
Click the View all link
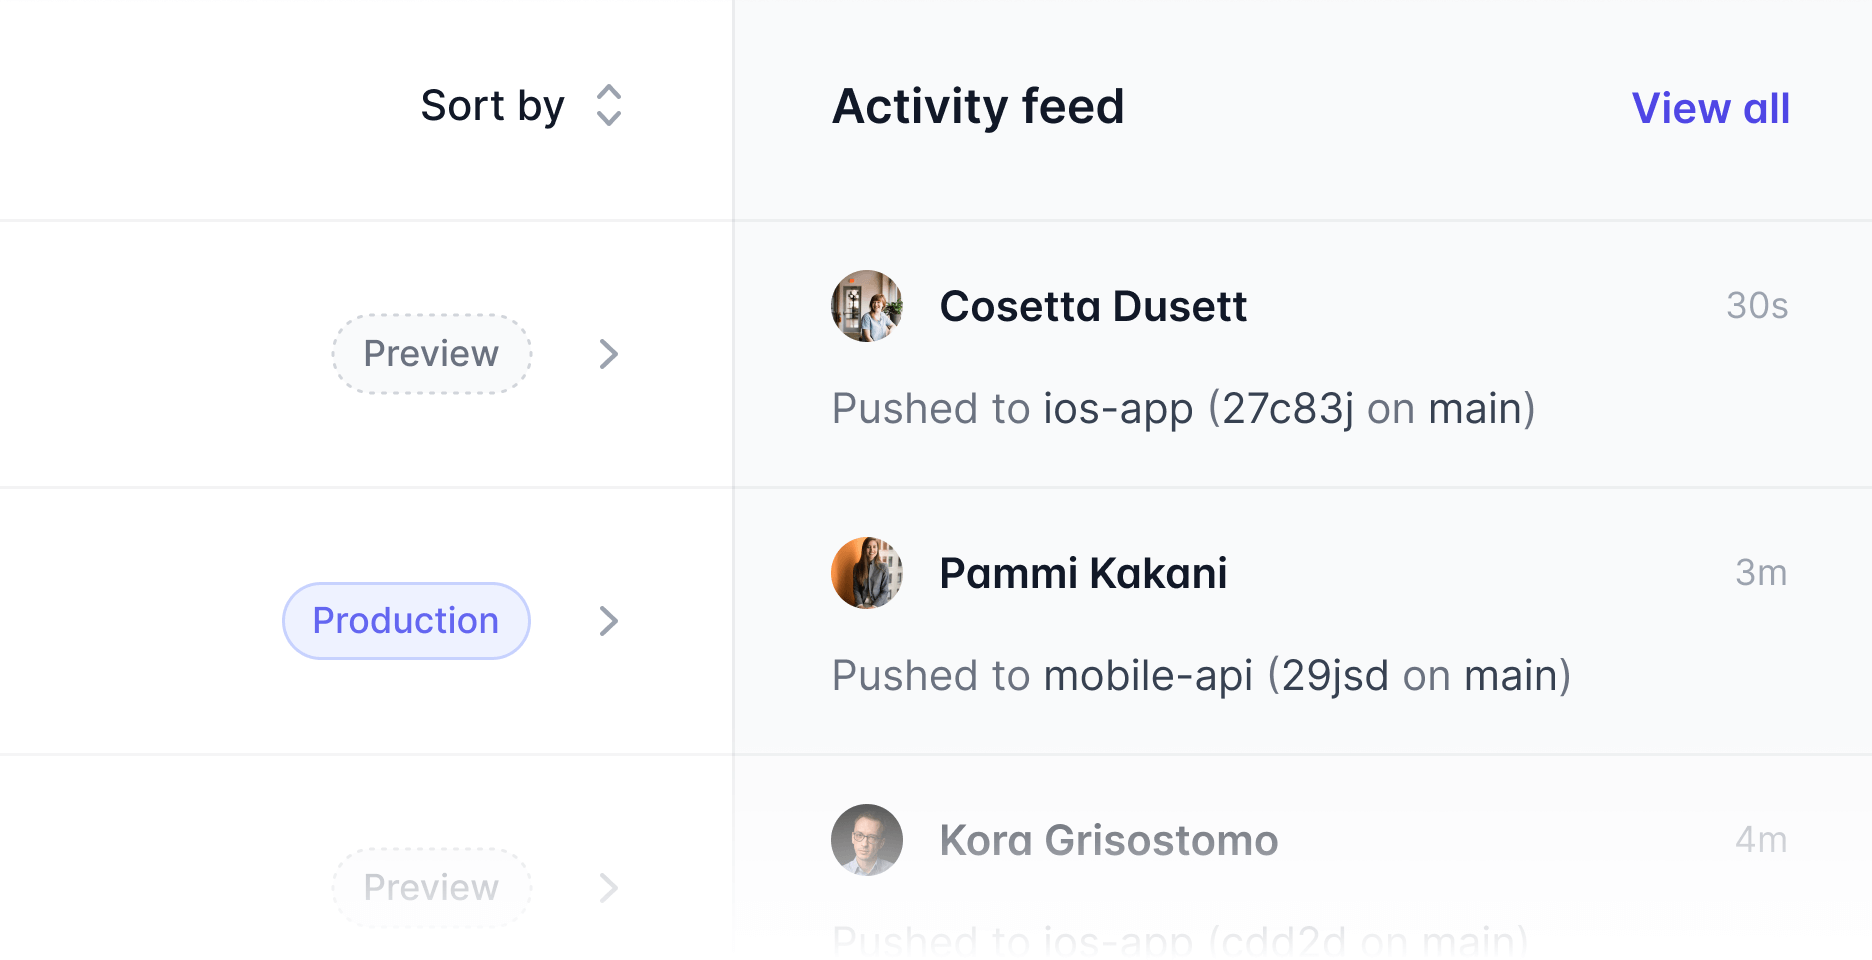(1709, 108)
